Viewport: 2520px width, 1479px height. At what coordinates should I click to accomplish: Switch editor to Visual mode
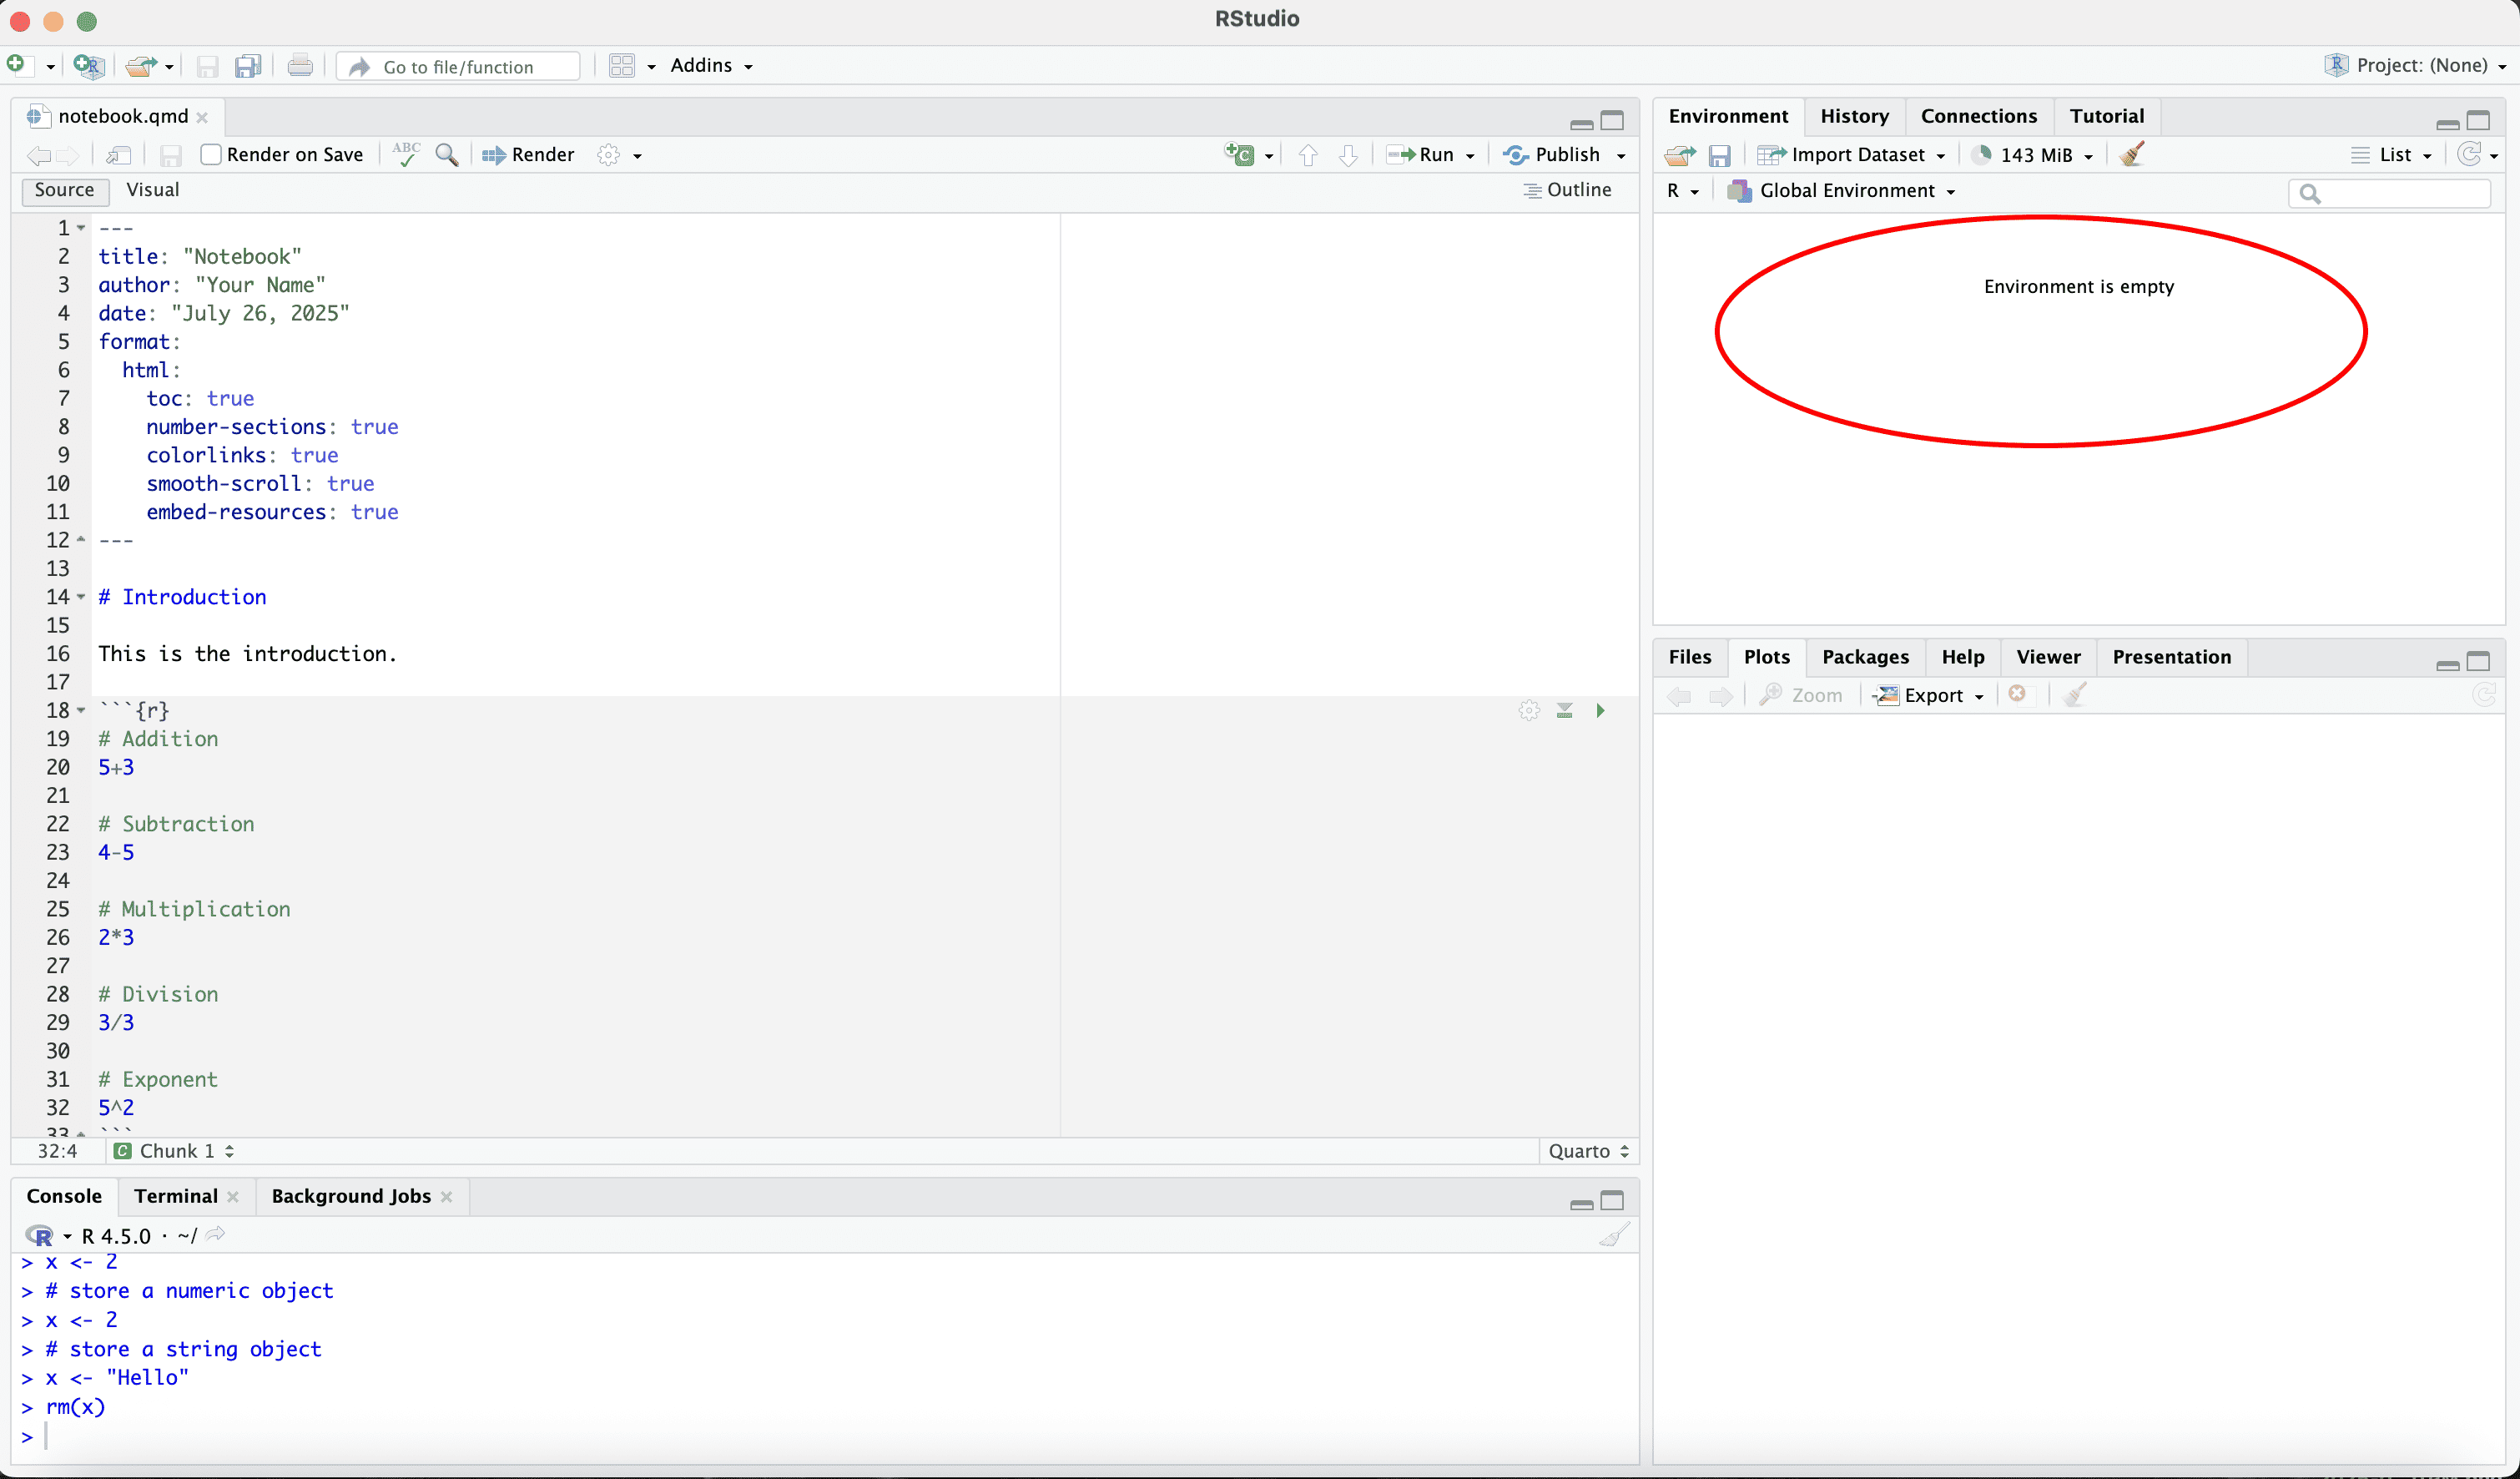click(x=152, y=190)
